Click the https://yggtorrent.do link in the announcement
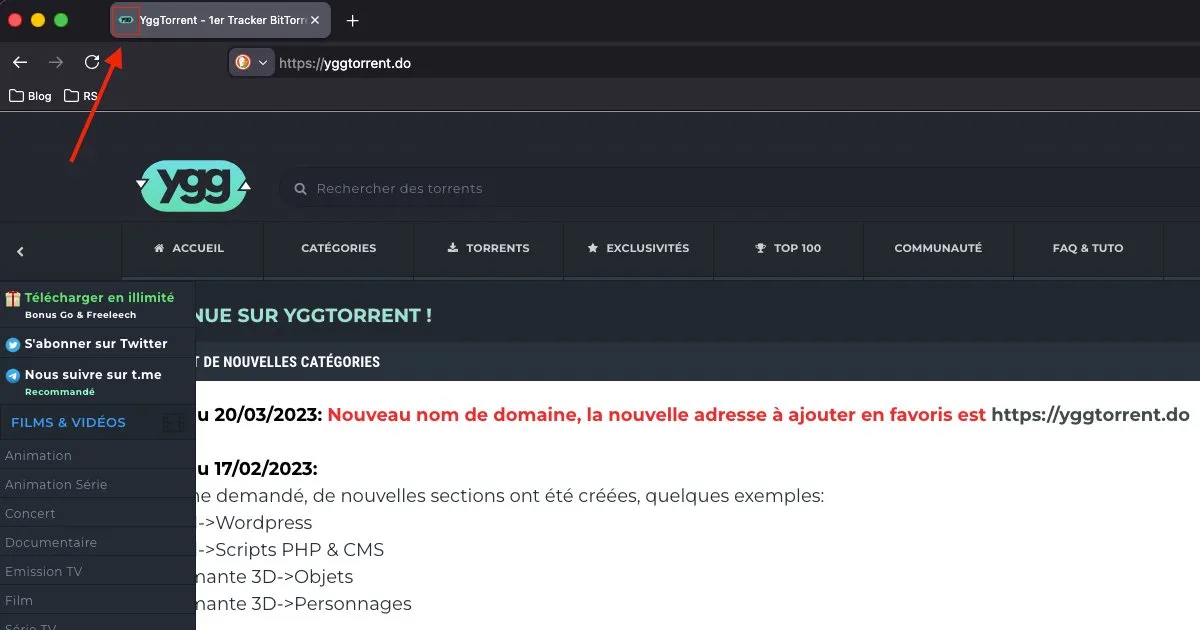The width and height of the screenshot is (1200, 630). (x=1090, y=415)
